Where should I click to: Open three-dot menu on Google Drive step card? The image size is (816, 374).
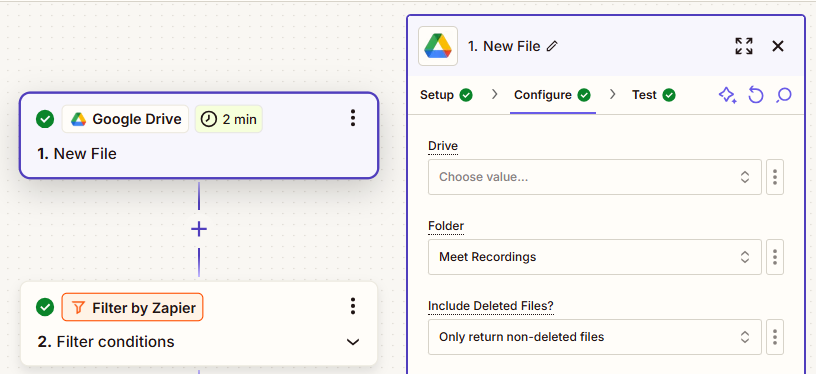coord(353,118)
